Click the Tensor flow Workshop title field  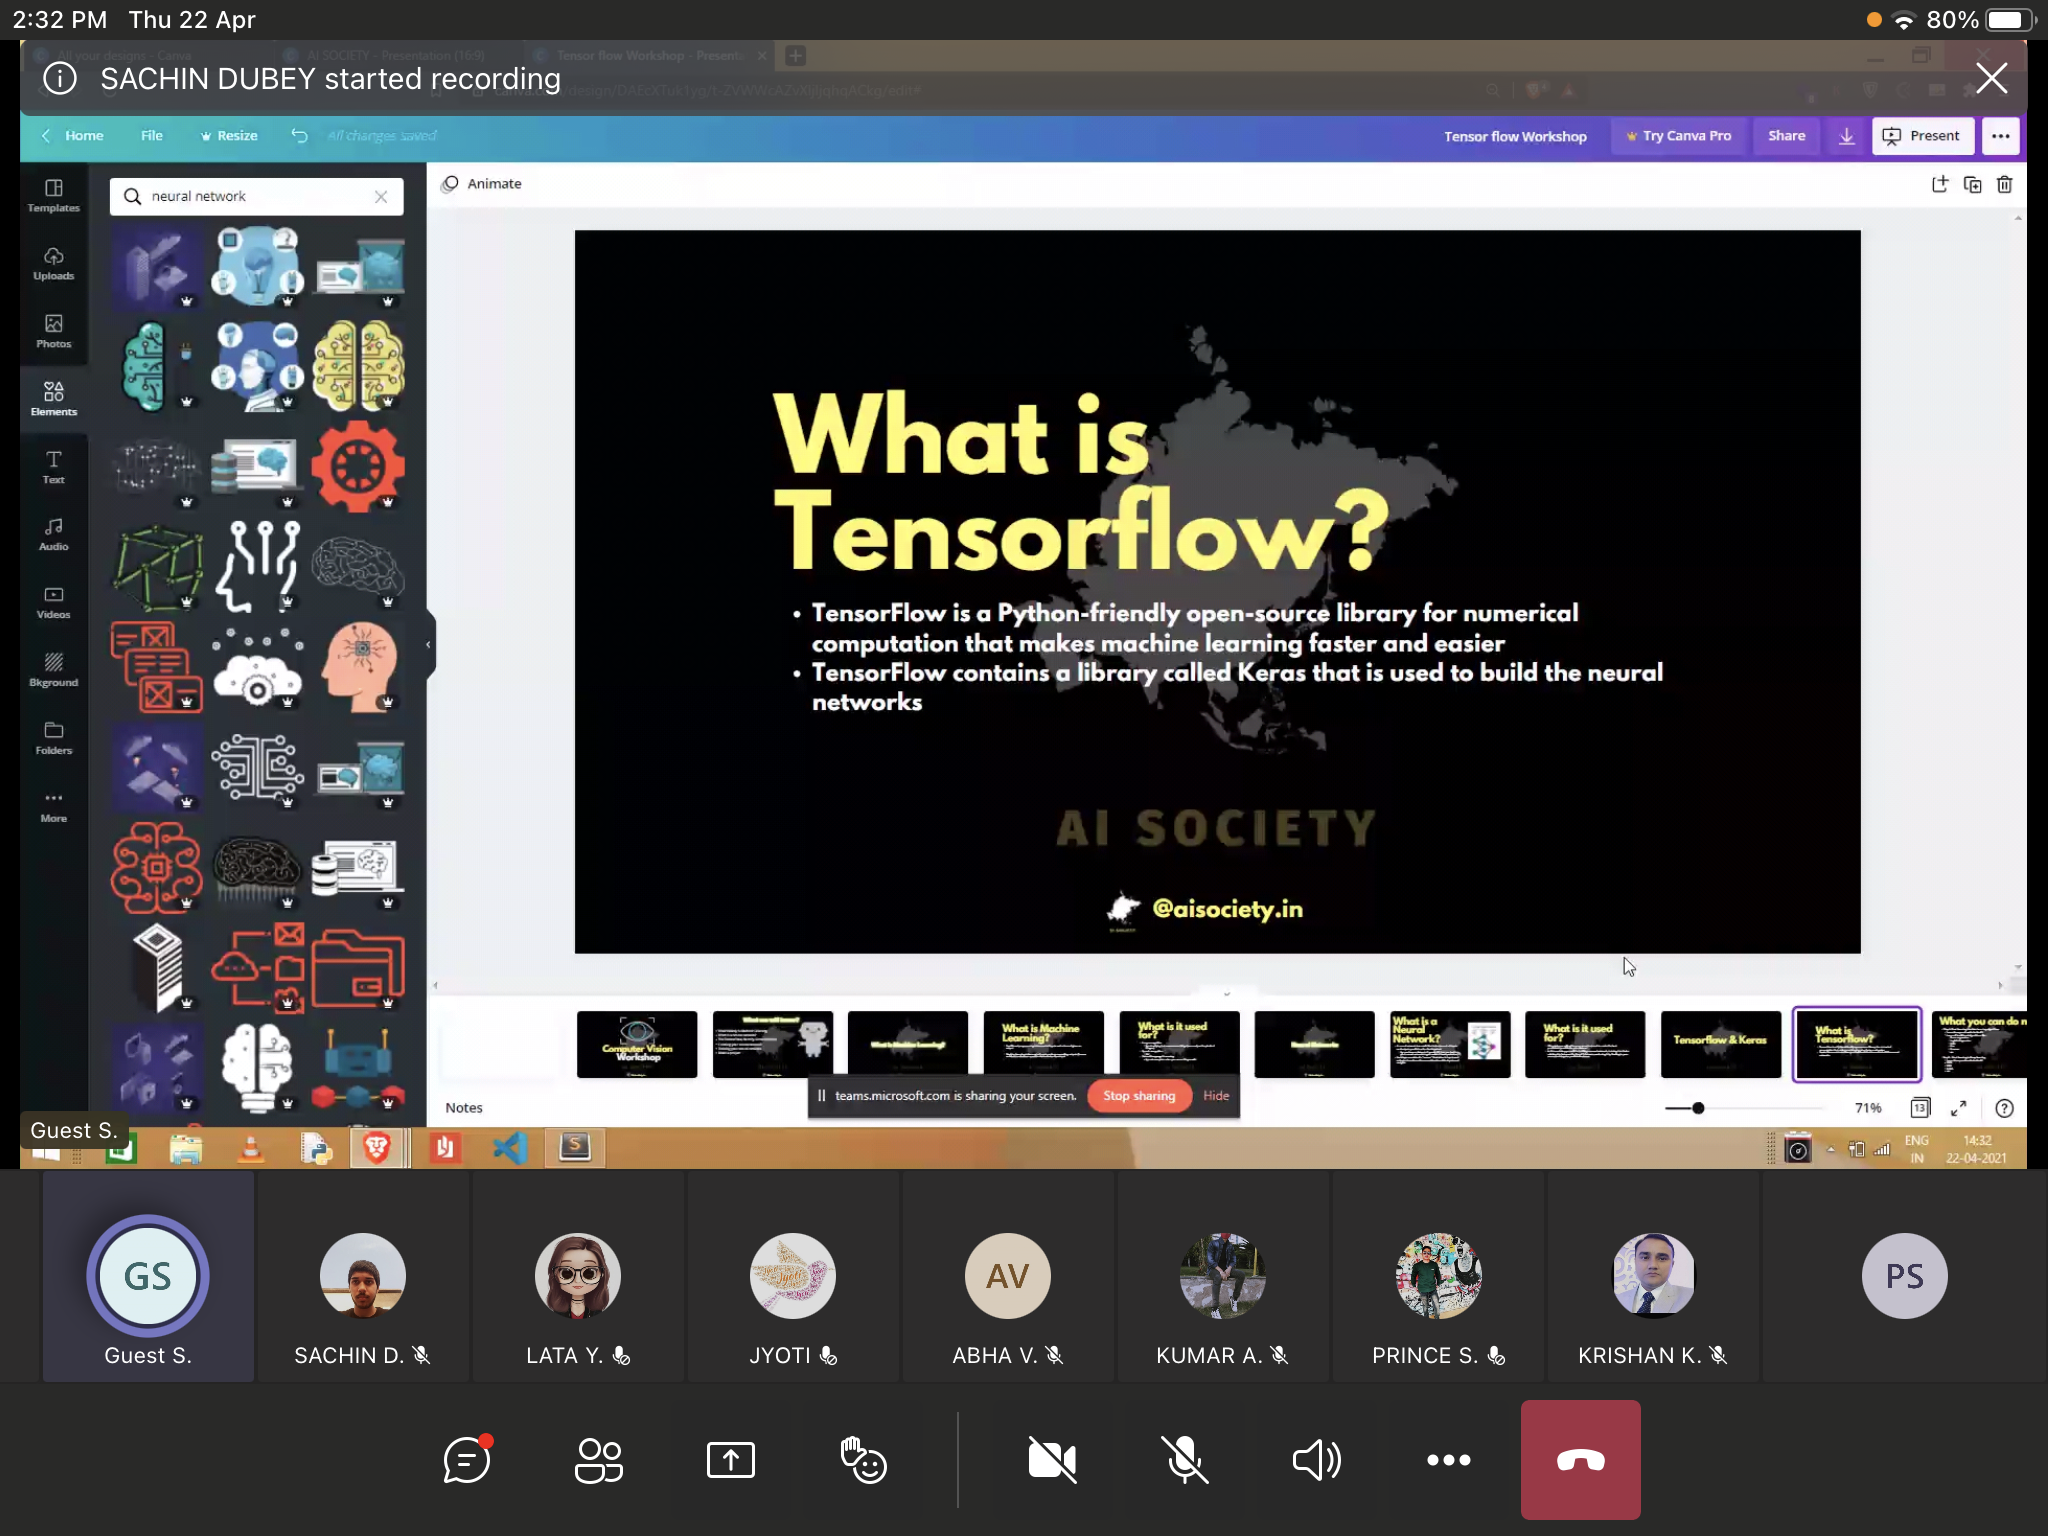pos(1515,136)
